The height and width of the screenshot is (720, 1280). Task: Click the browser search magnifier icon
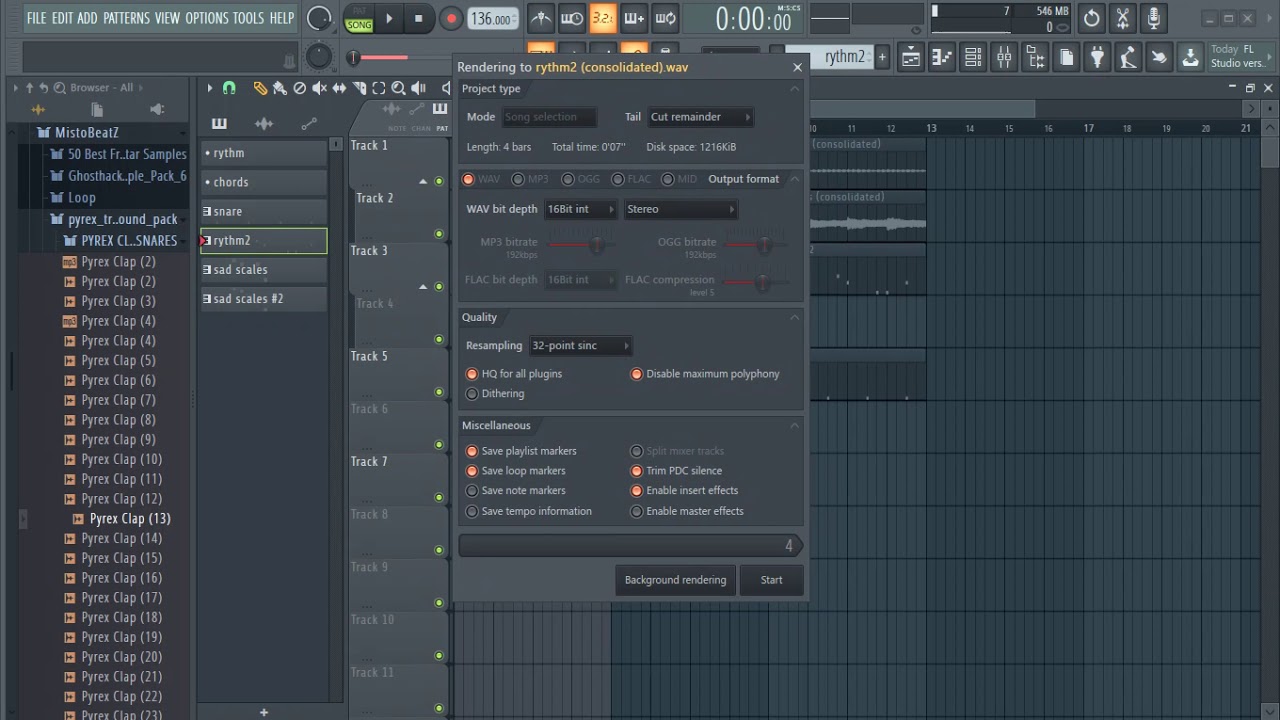pyautogui.click(x=60, y=88)
